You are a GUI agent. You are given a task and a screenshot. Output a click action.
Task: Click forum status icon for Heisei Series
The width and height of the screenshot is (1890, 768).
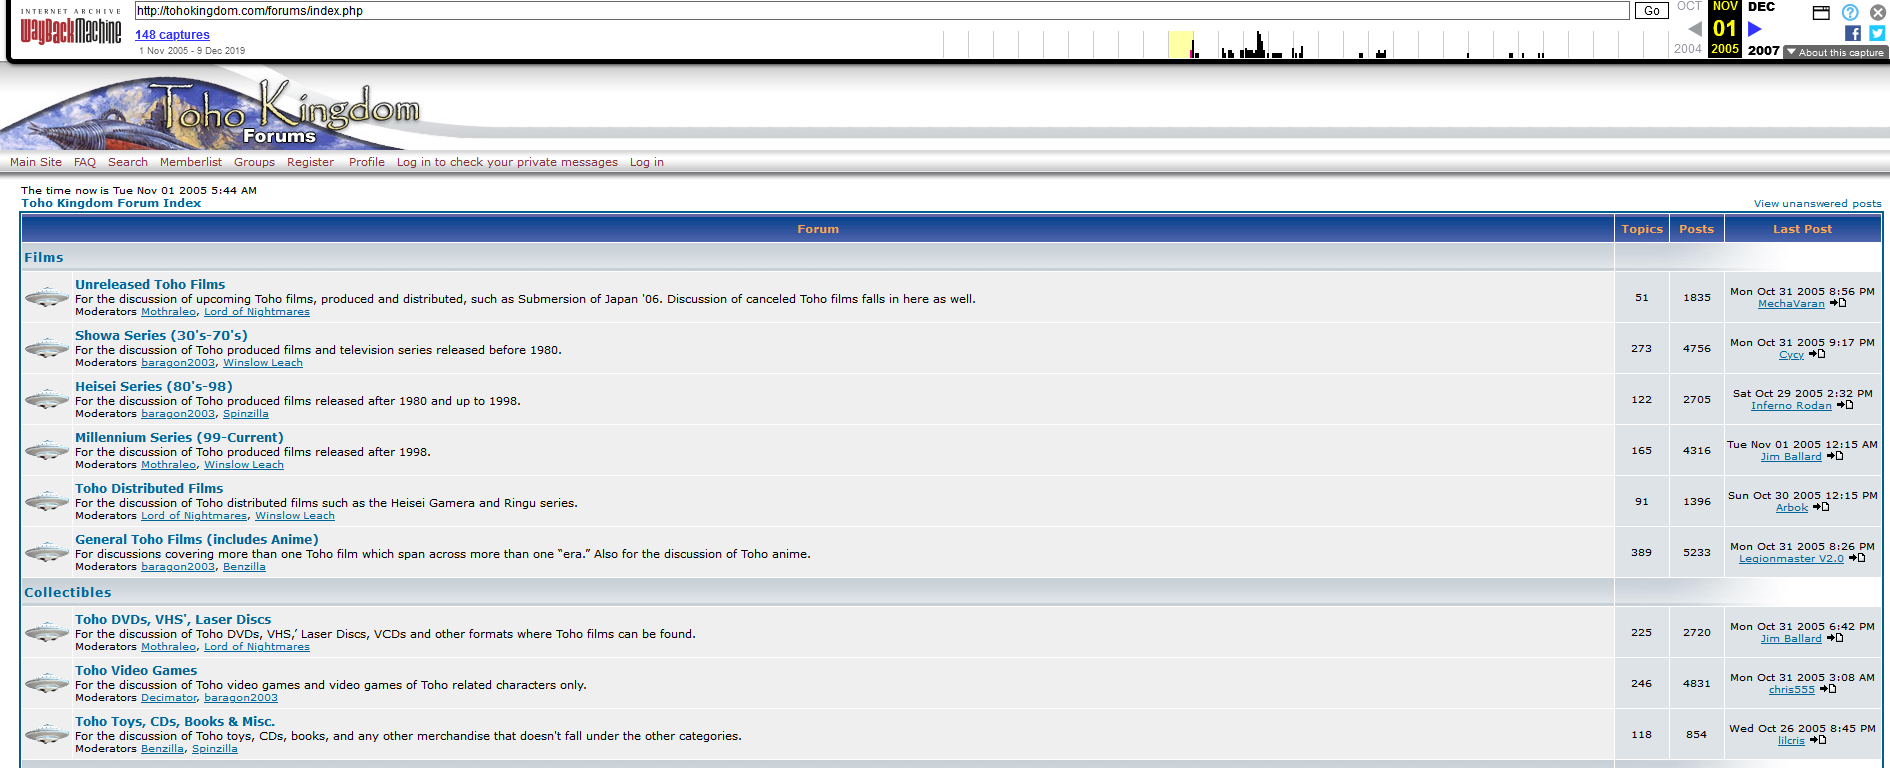click(x=46, y=399)
